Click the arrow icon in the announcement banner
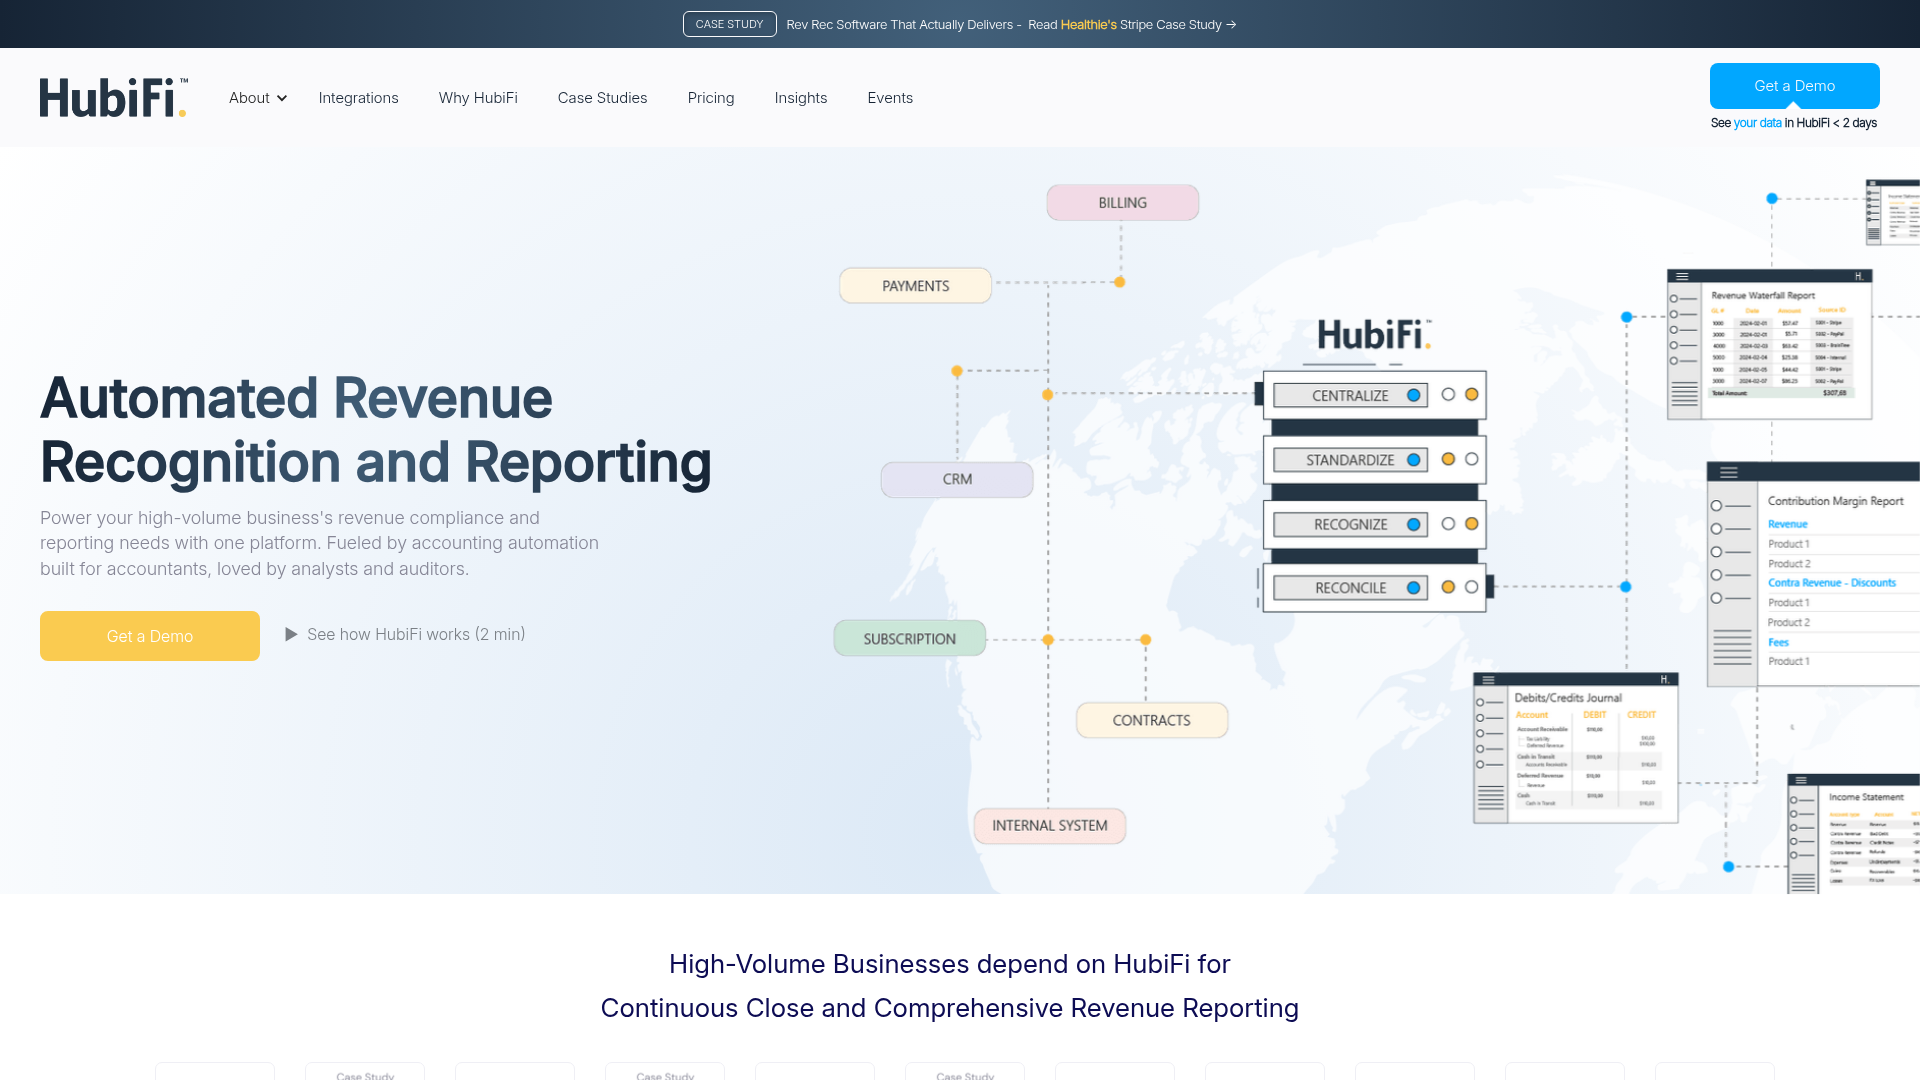The width and height of the screenshot is (1920, 1080). coord(1231,24)
